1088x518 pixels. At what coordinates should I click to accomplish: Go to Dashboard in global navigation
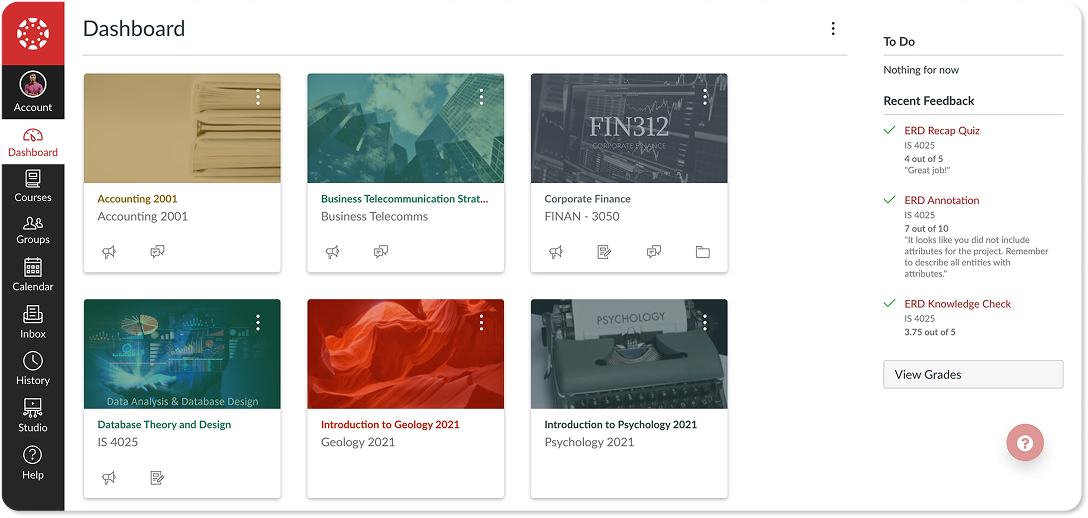pos(33,142)
